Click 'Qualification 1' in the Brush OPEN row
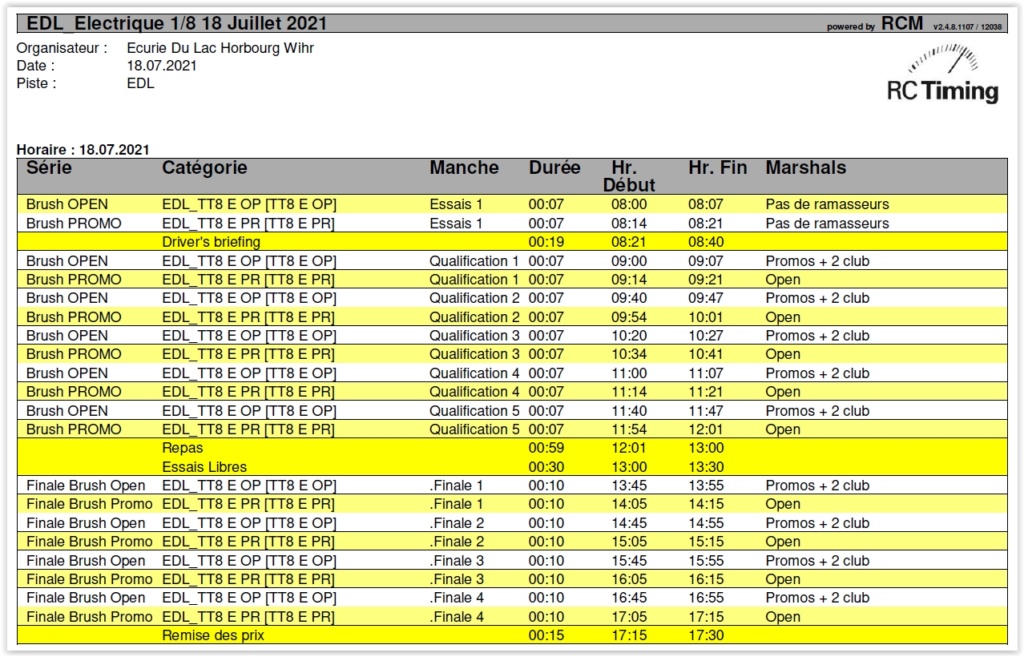 click(473, 261)
